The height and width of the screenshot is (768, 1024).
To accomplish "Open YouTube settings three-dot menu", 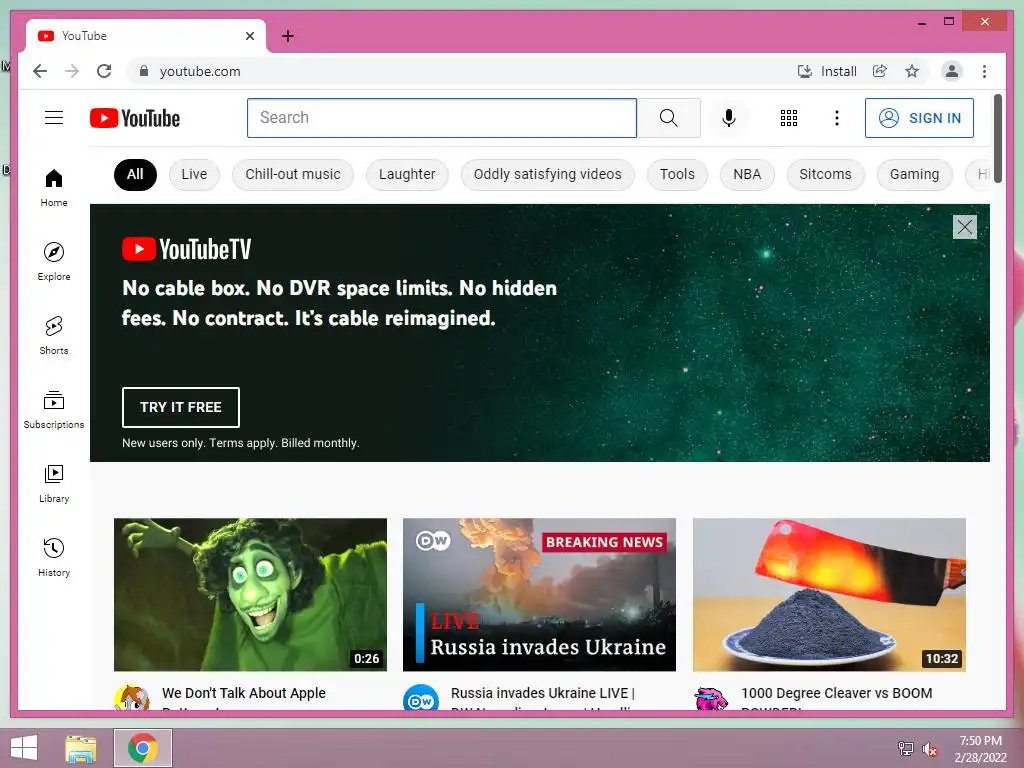I will pos(837,118).
